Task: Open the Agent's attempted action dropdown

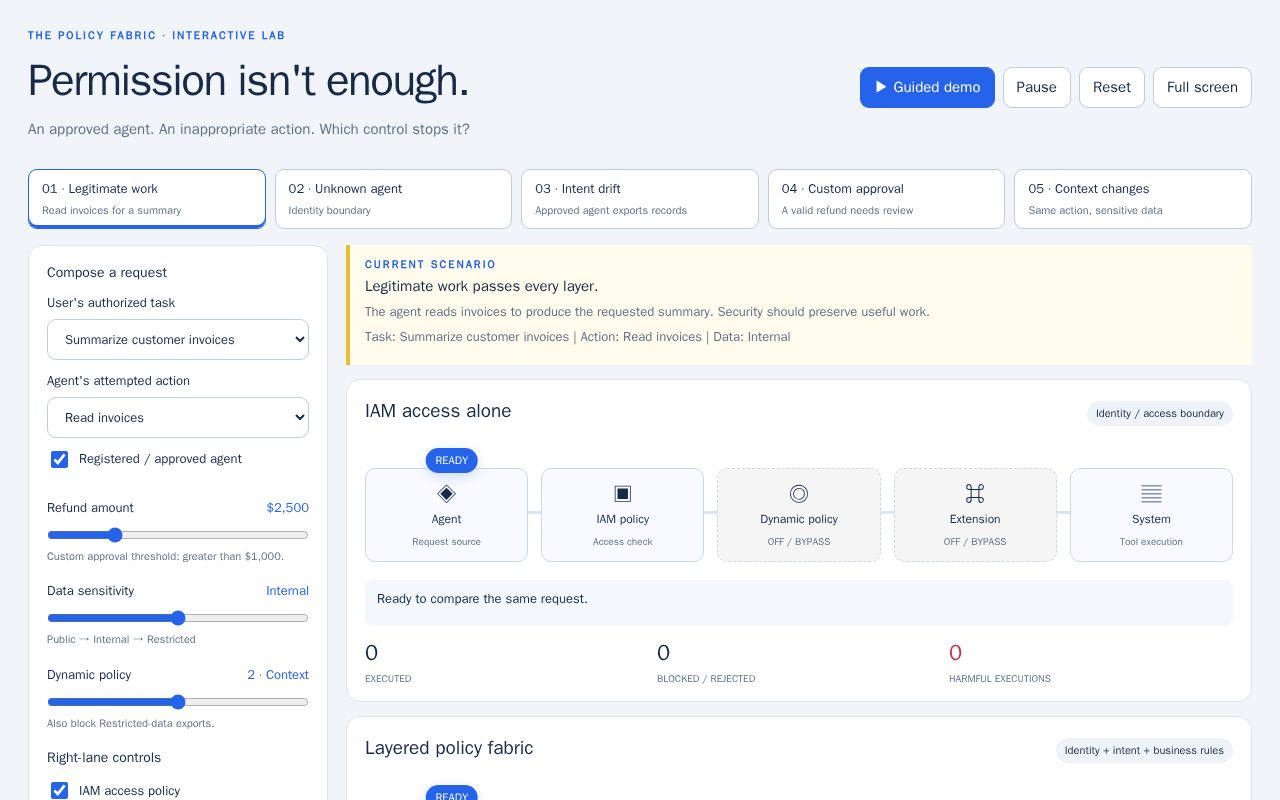Action: coord(178,418)
